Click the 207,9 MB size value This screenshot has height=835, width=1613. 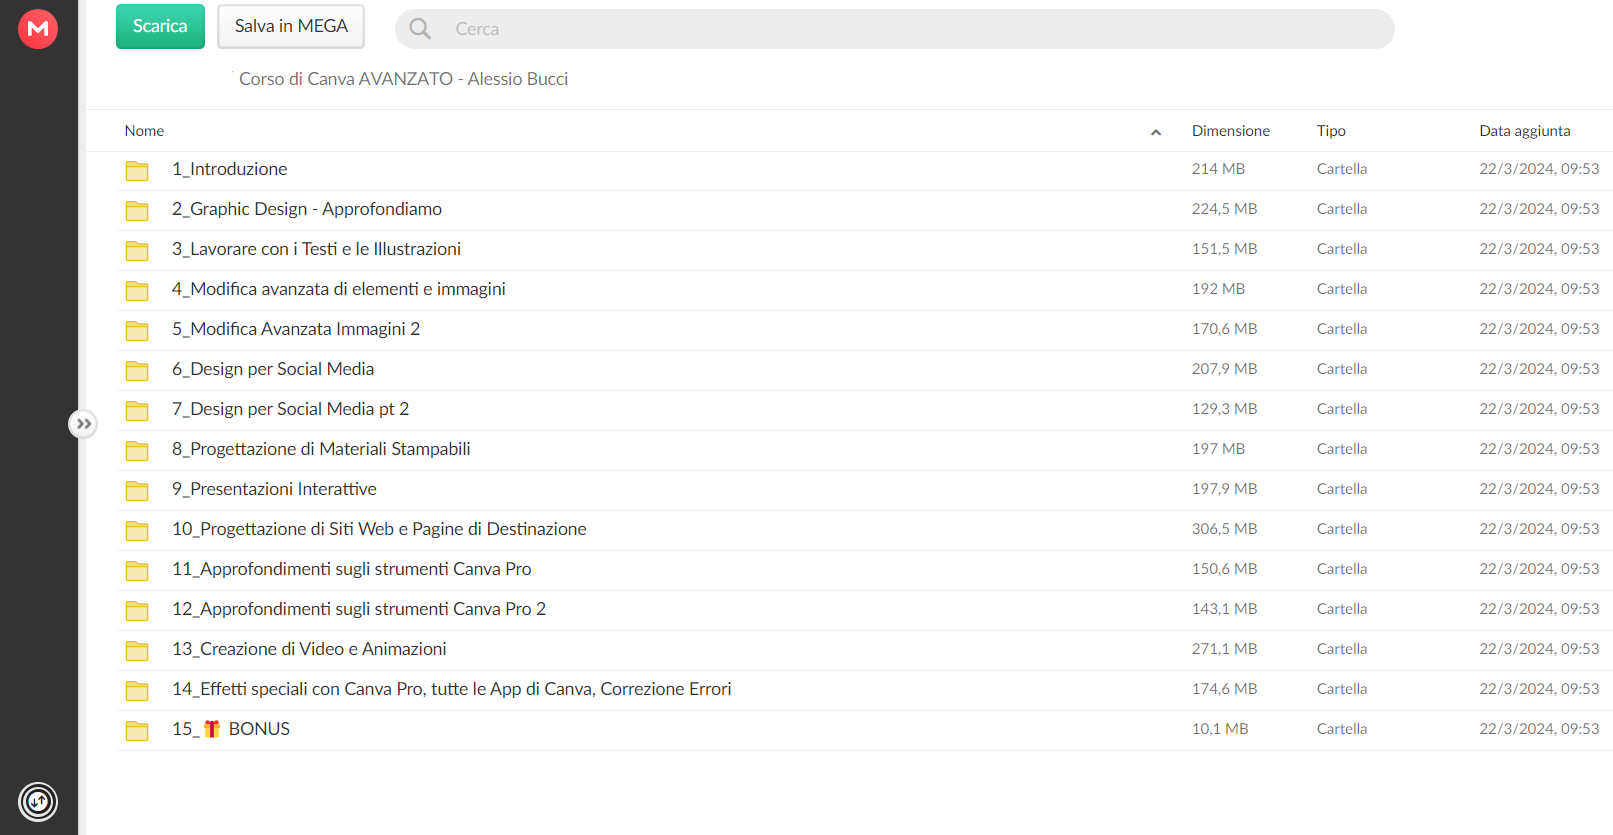pyautogui.click(x=1224, y=369)
